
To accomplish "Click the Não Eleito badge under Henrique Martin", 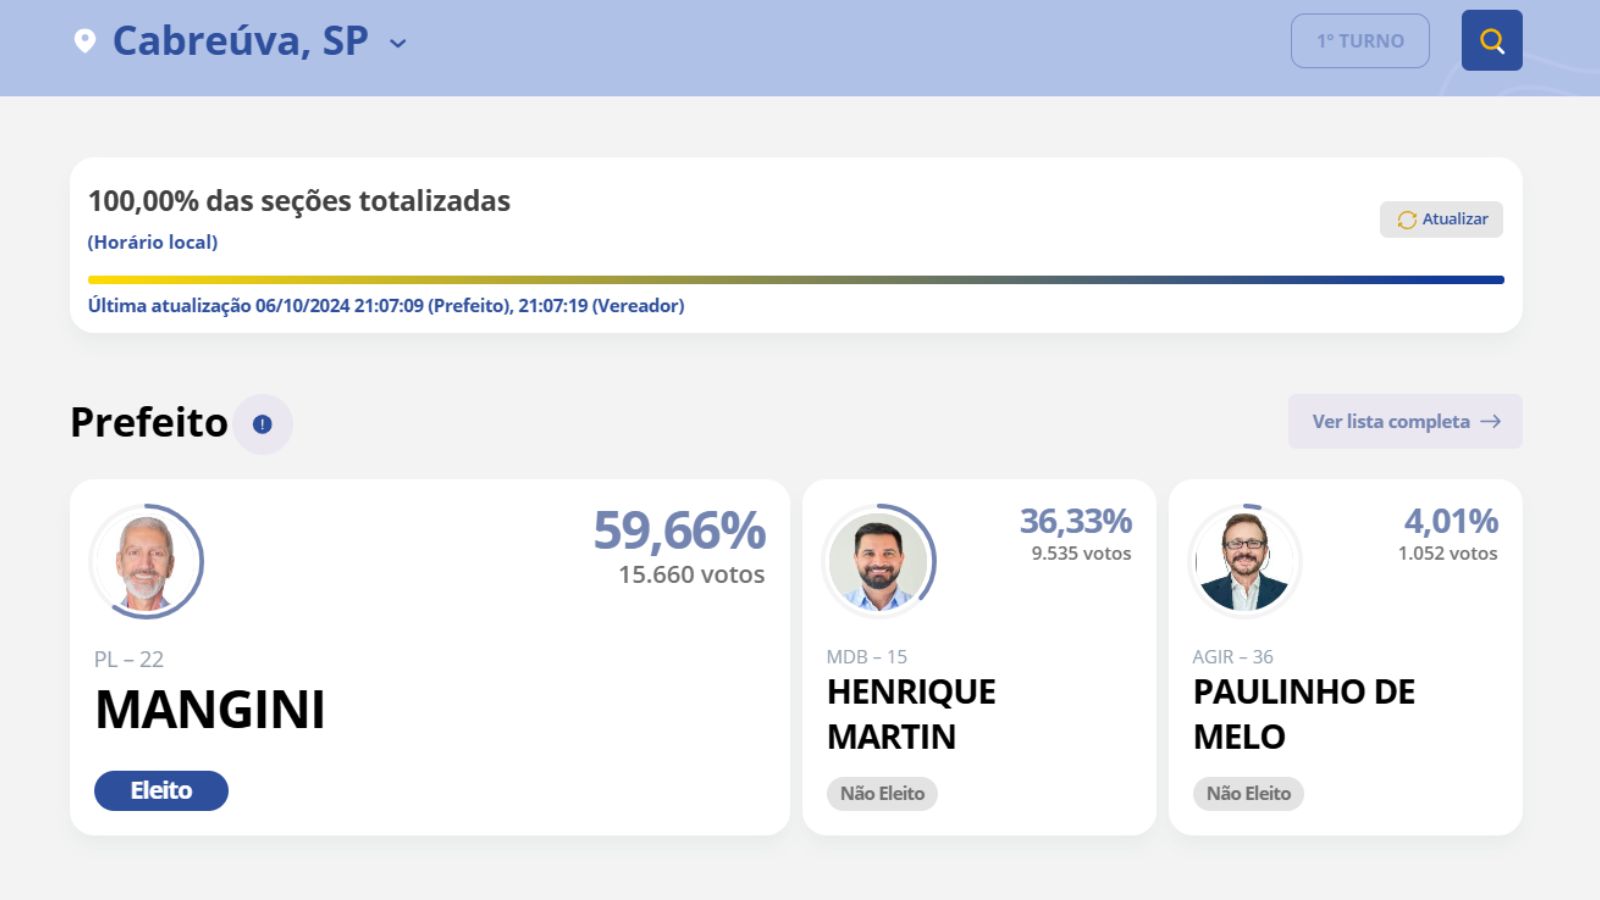I will 882,793.
